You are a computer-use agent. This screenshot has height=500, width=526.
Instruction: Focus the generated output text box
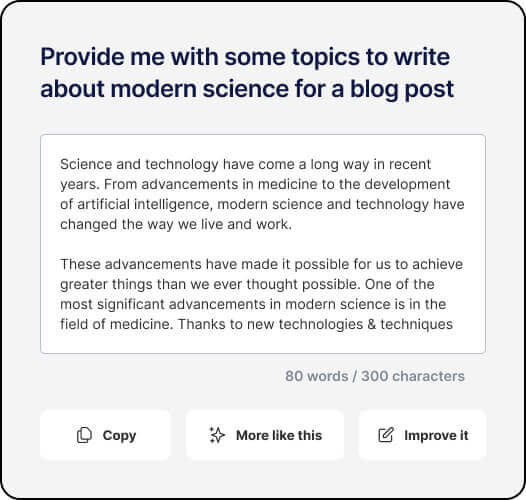pos(263,244)
